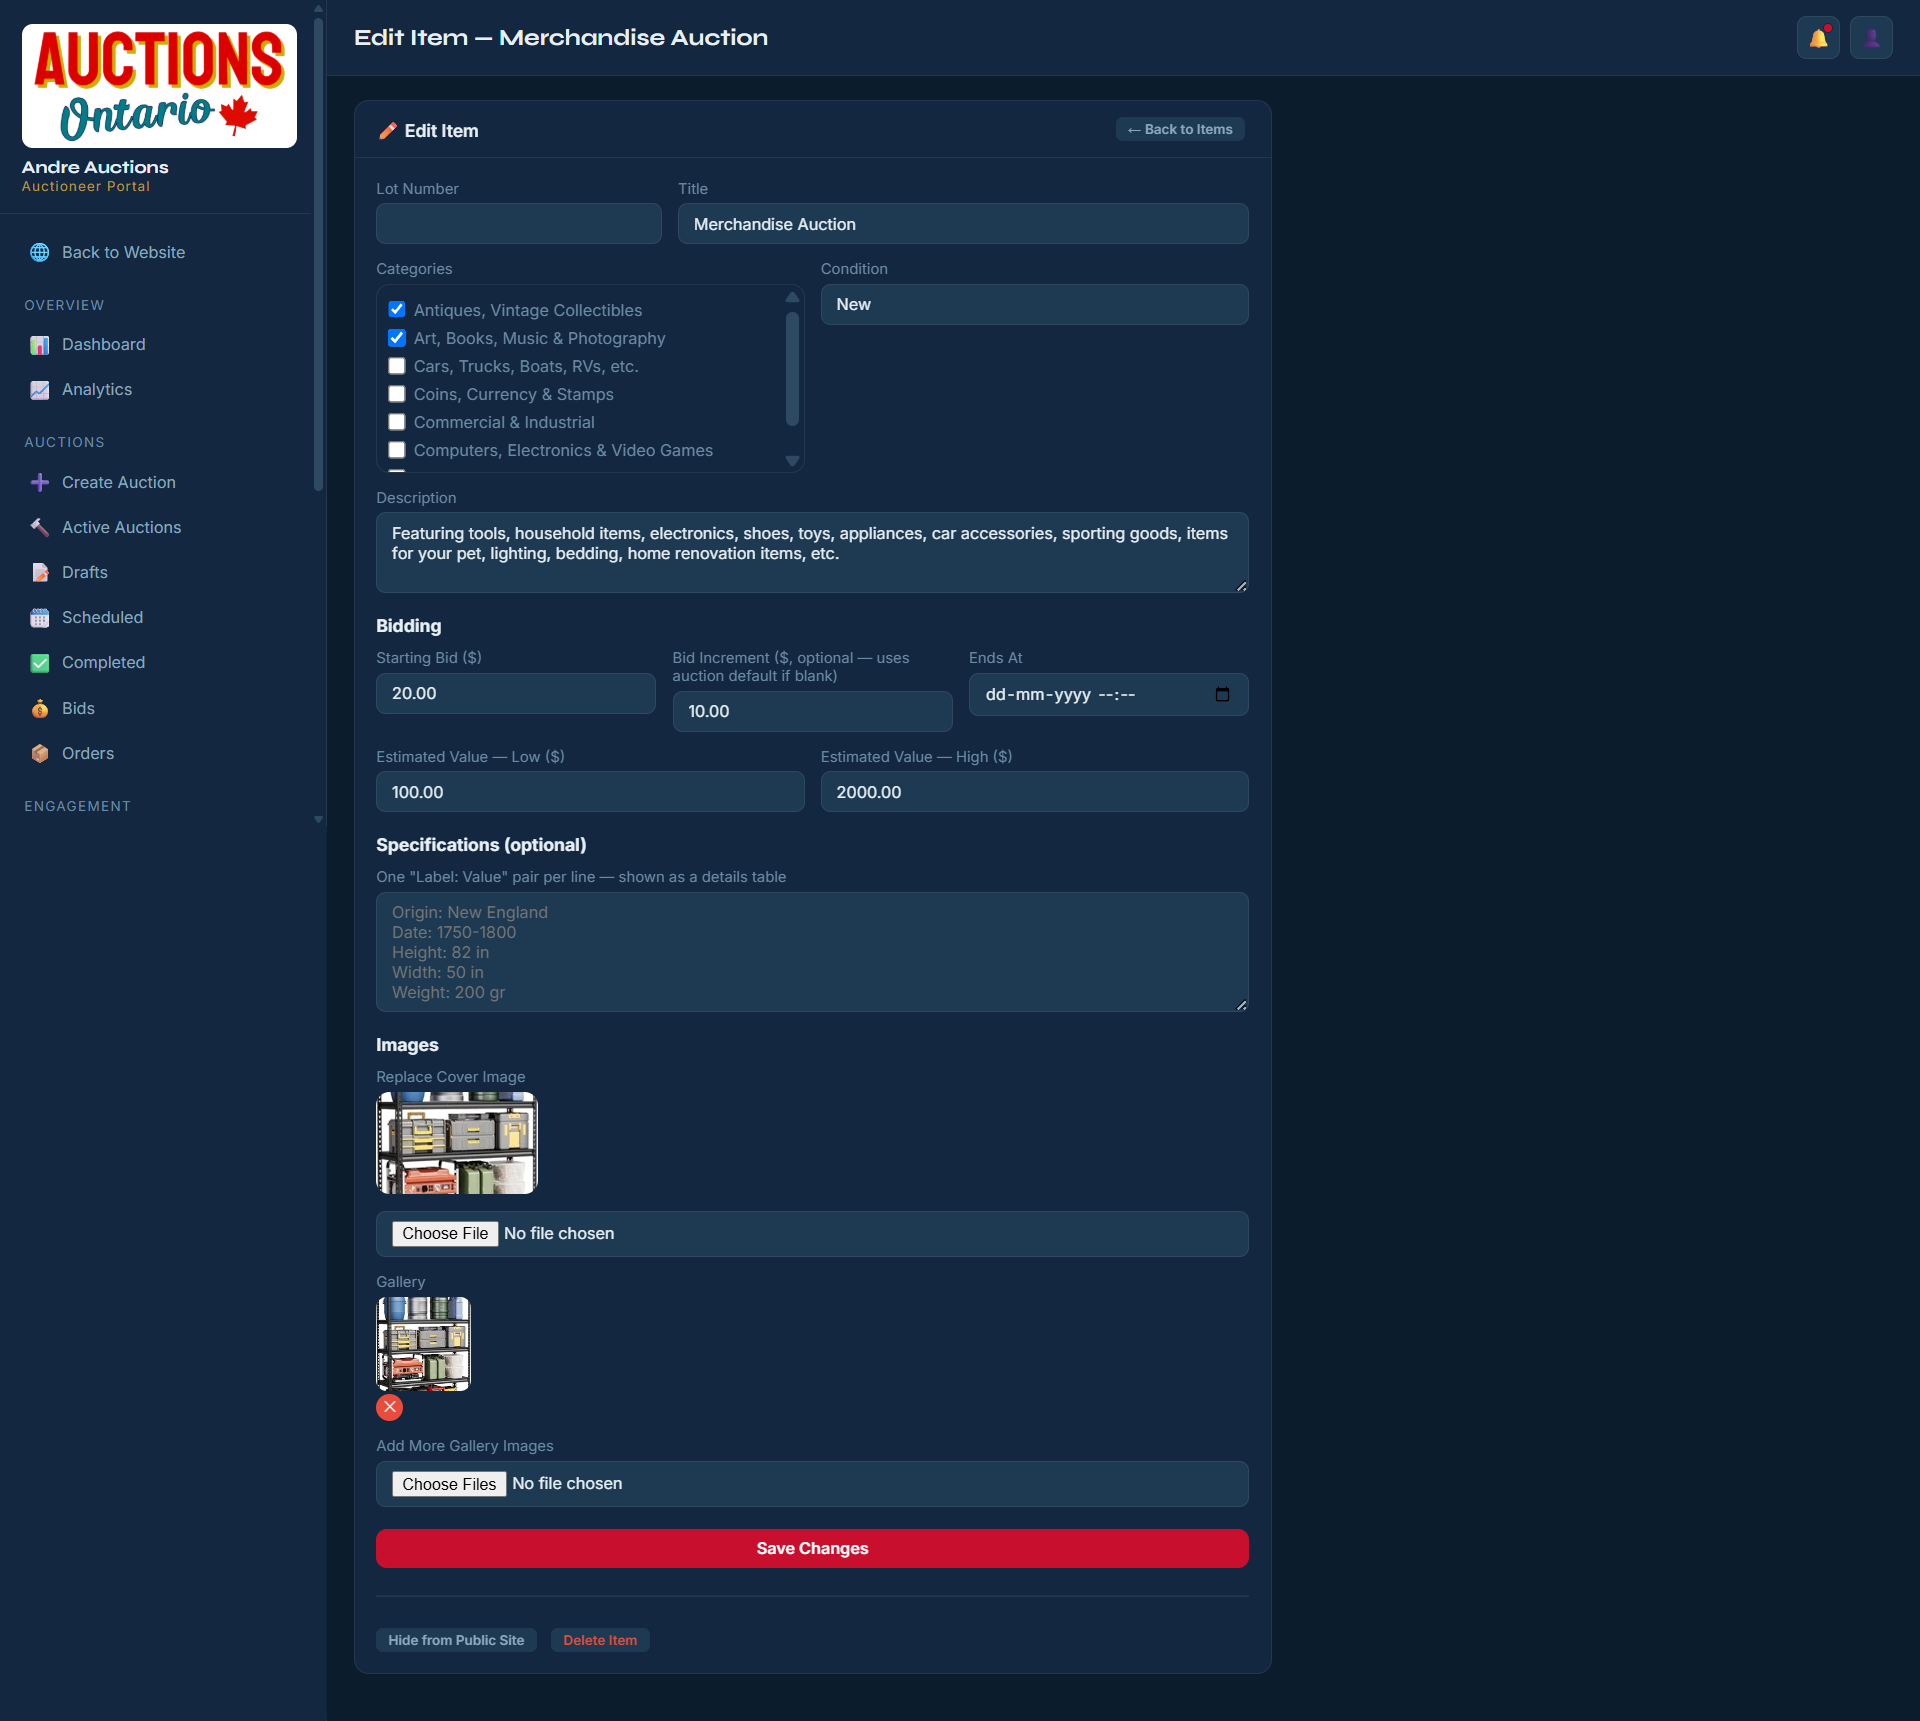This screenshot has height=1721, width=1920.
Task: Click the sidebar scroll-down arrow
Action: pos(318,819)
